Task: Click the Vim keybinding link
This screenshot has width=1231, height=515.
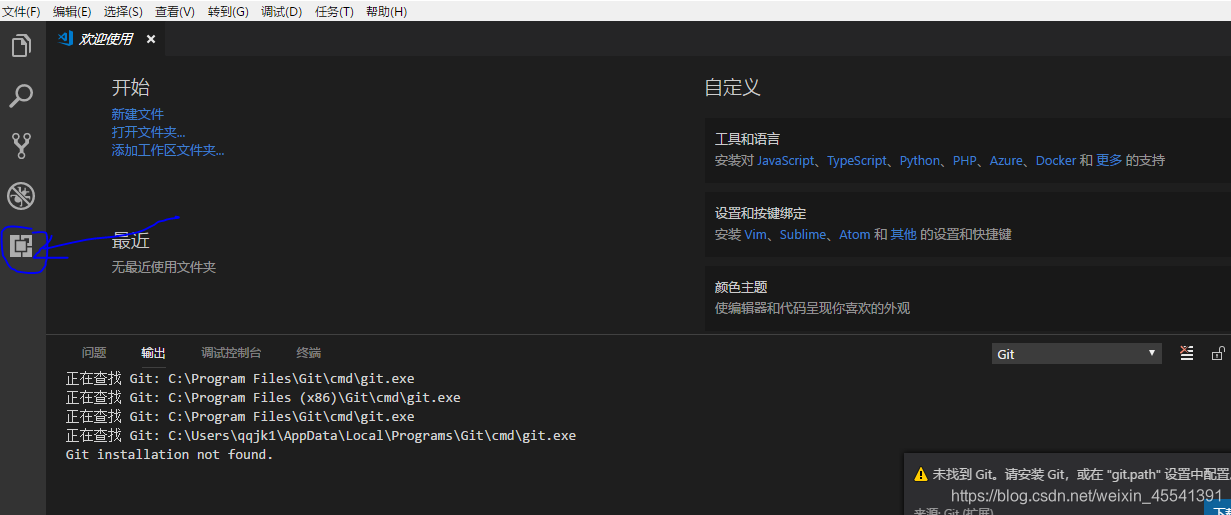Action: [x=755, y=234]
